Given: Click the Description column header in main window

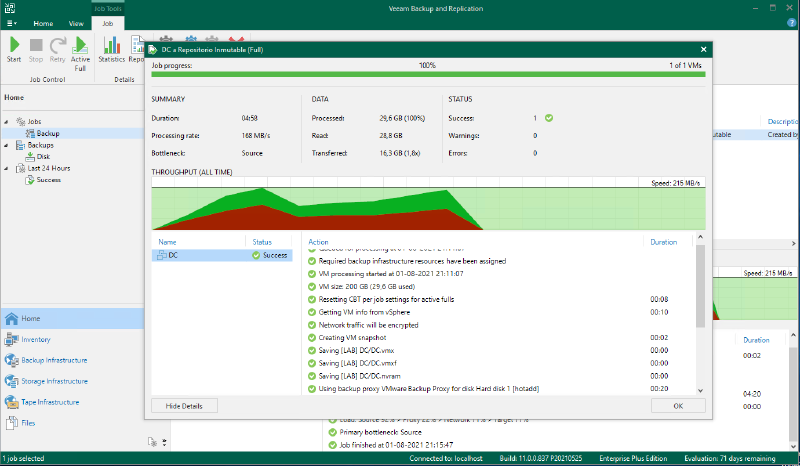Looking at the screenshot, I should pyautogui.click(x=782, y=121).
